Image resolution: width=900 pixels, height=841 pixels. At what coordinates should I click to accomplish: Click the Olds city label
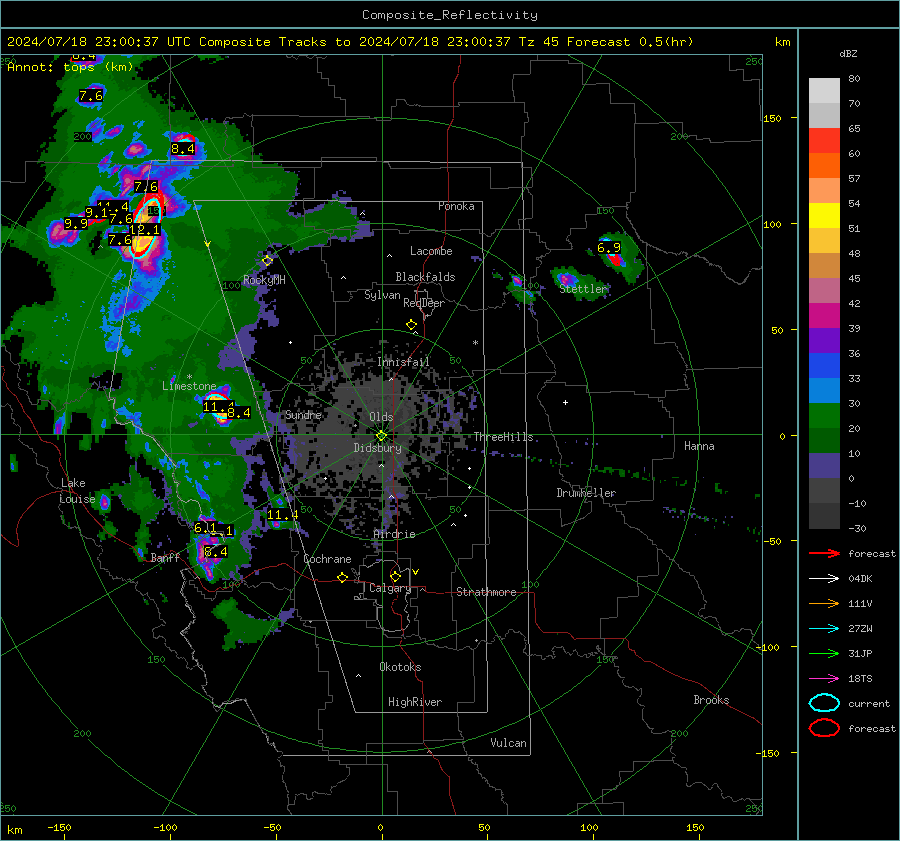(381, 417)
